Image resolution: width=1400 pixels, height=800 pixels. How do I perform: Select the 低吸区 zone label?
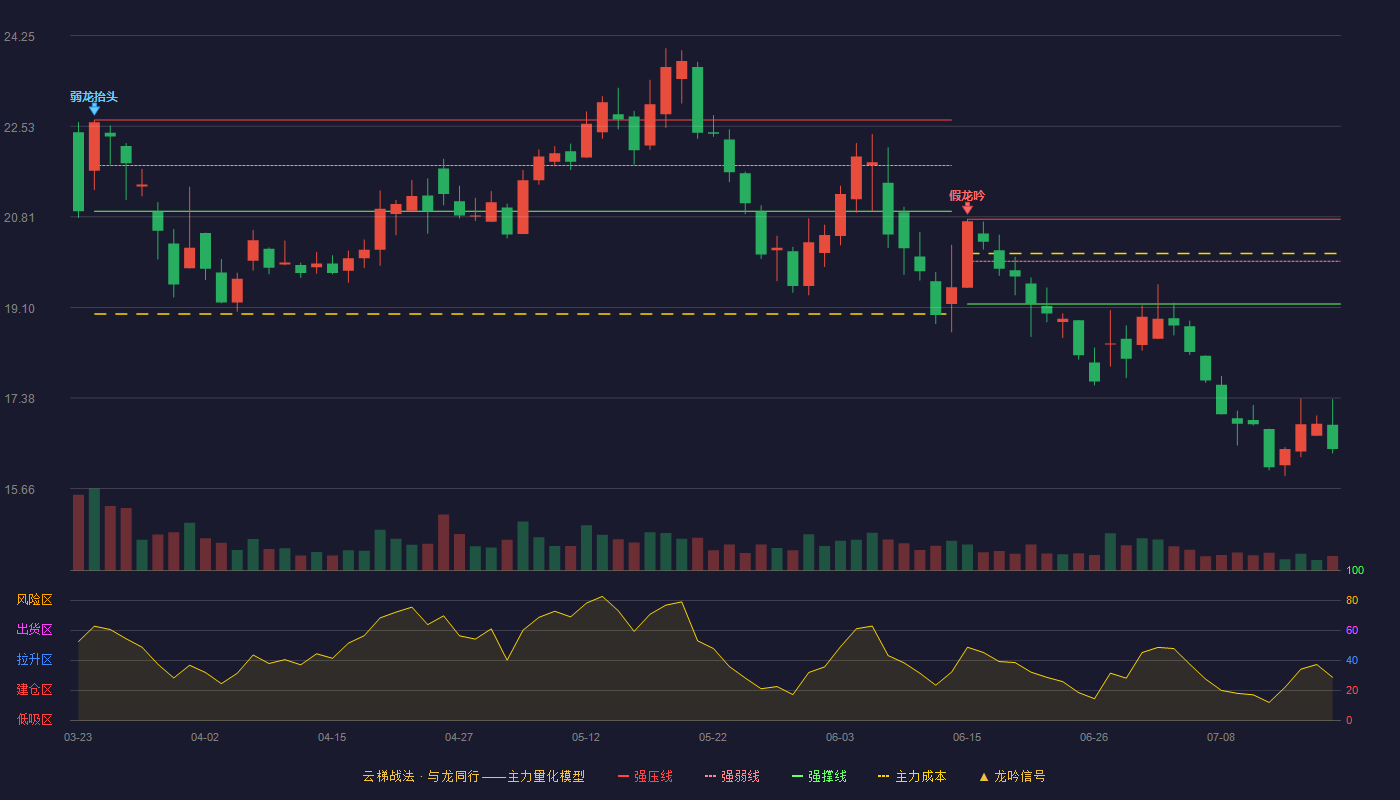[34, 720]
